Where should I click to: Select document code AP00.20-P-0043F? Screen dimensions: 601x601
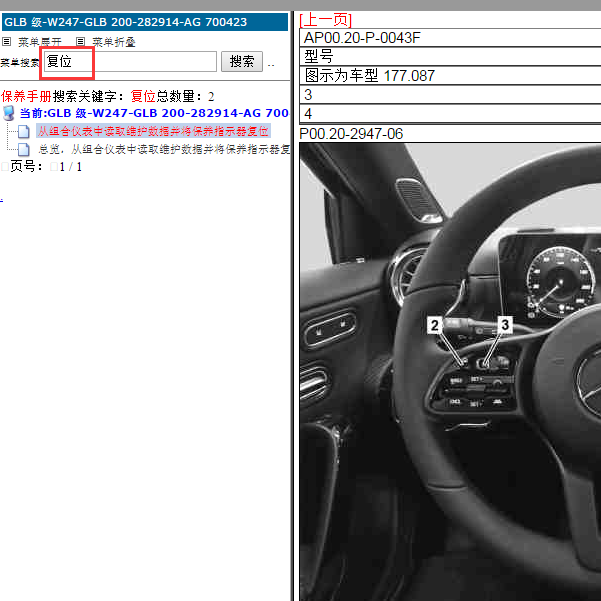point(362,38)
